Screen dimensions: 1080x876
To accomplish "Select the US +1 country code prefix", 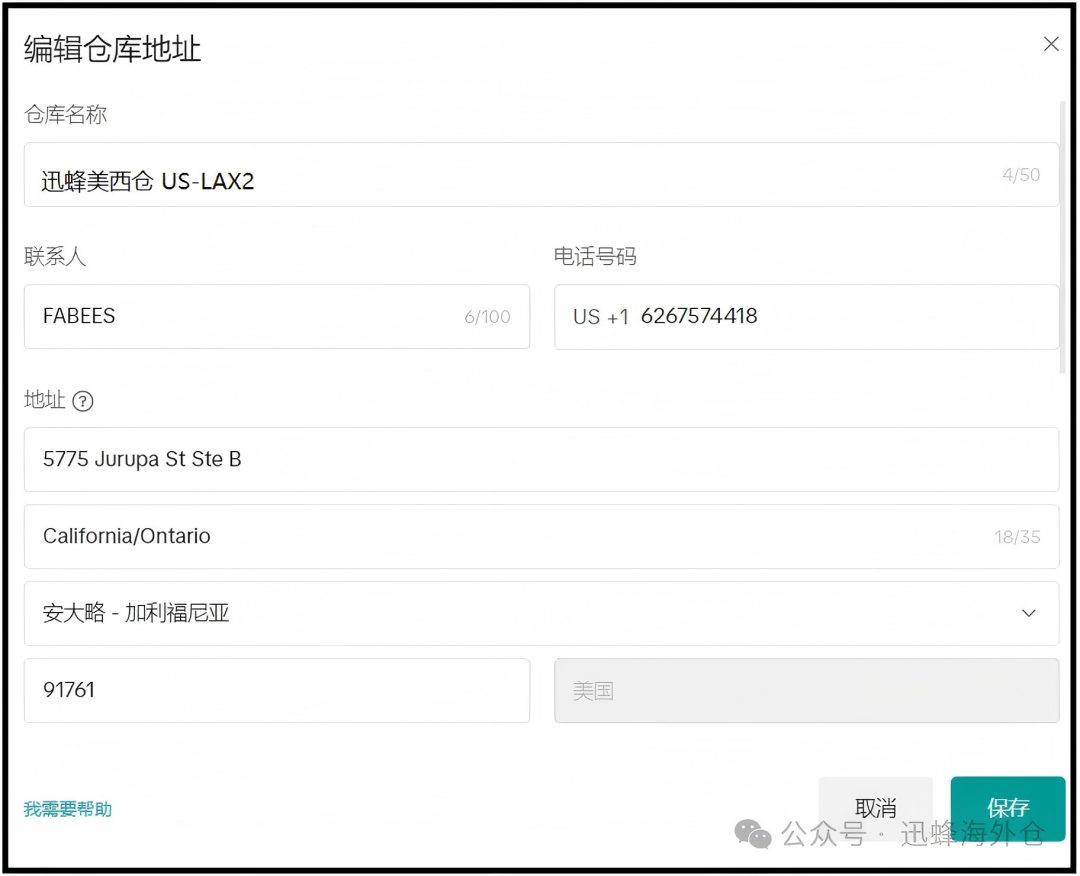I will [x=600, y=317].
